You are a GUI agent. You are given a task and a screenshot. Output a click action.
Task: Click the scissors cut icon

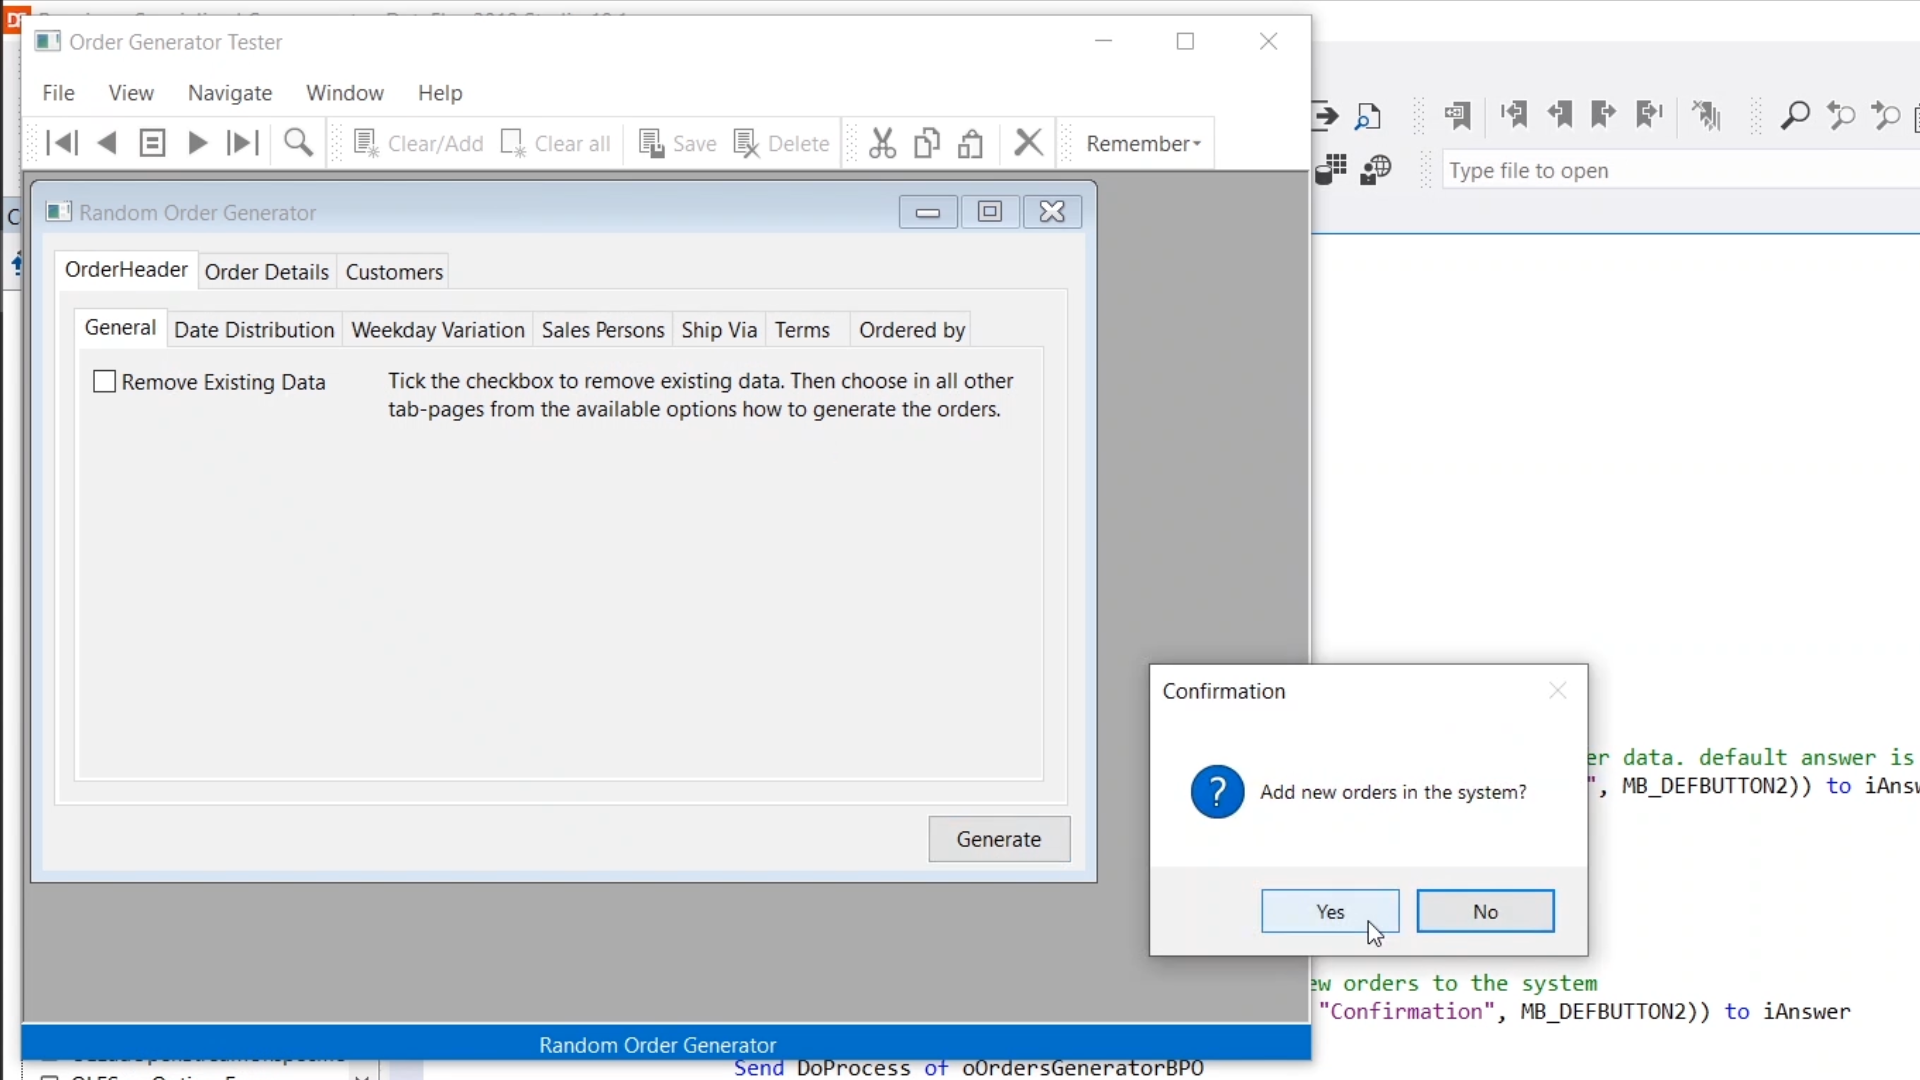point(882,143)
